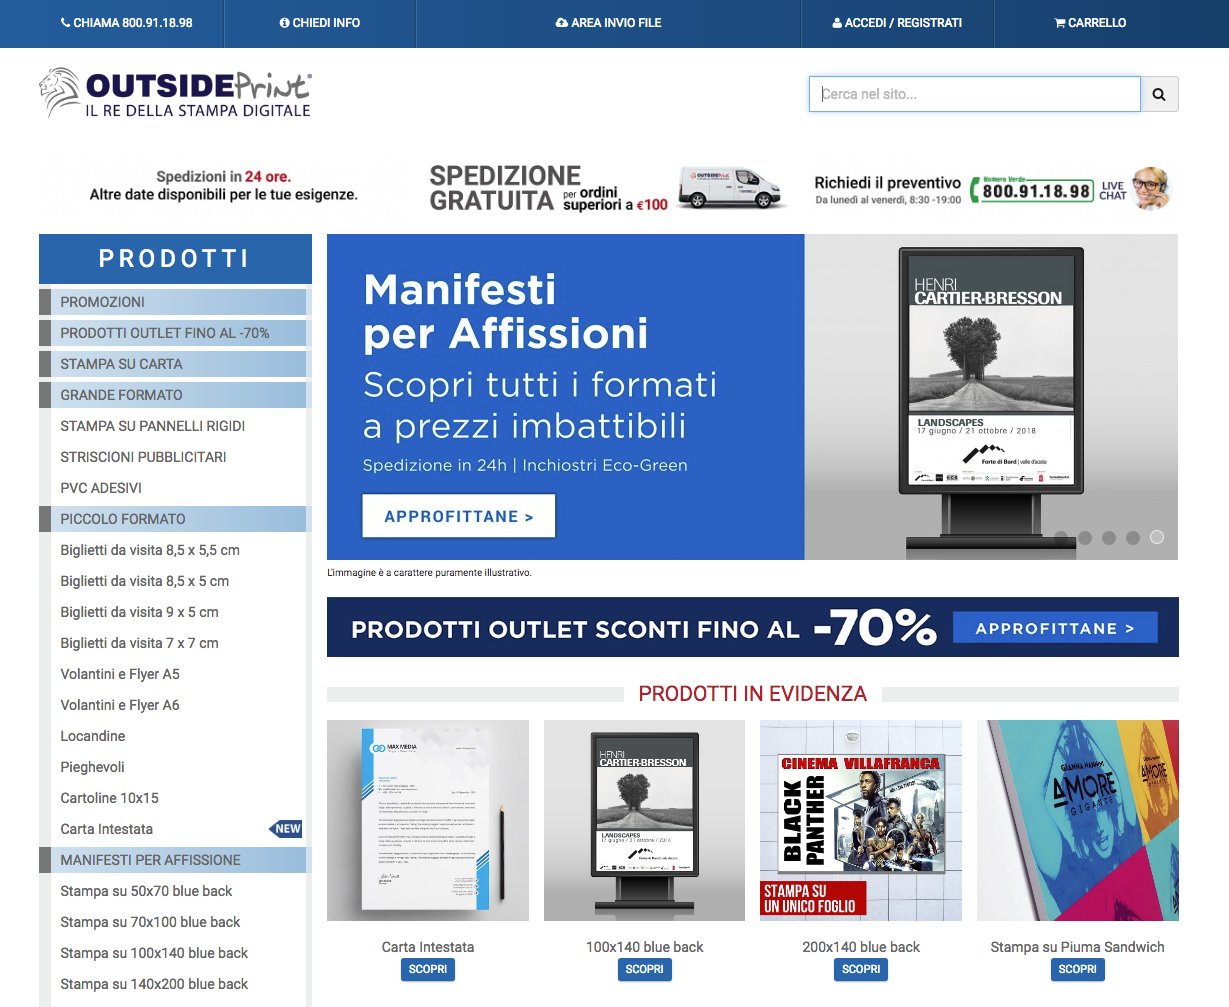Expand the Promozioni category

click(173, 302)
